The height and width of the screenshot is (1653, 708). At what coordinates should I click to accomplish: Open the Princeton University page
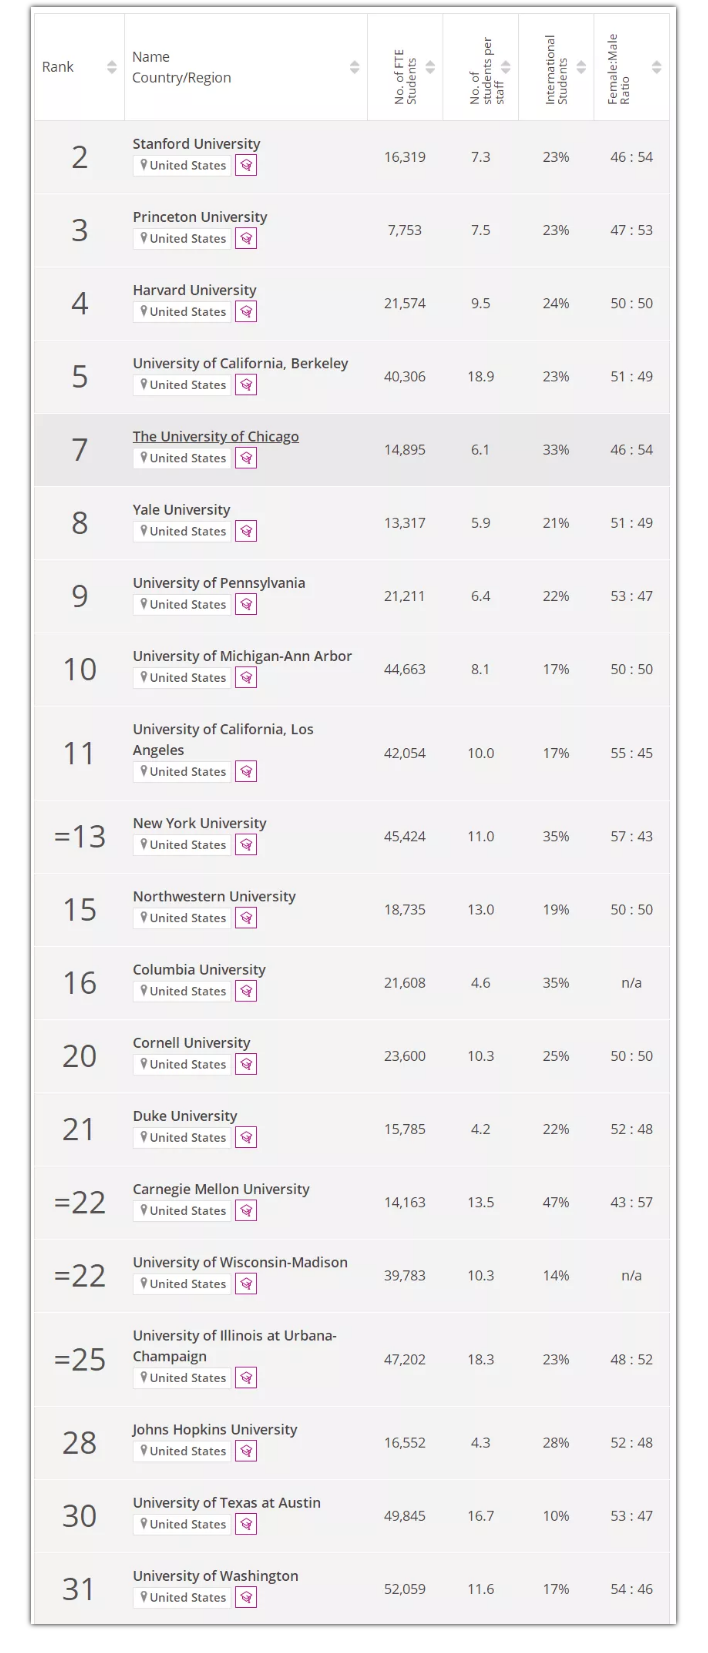coord(200,217)
